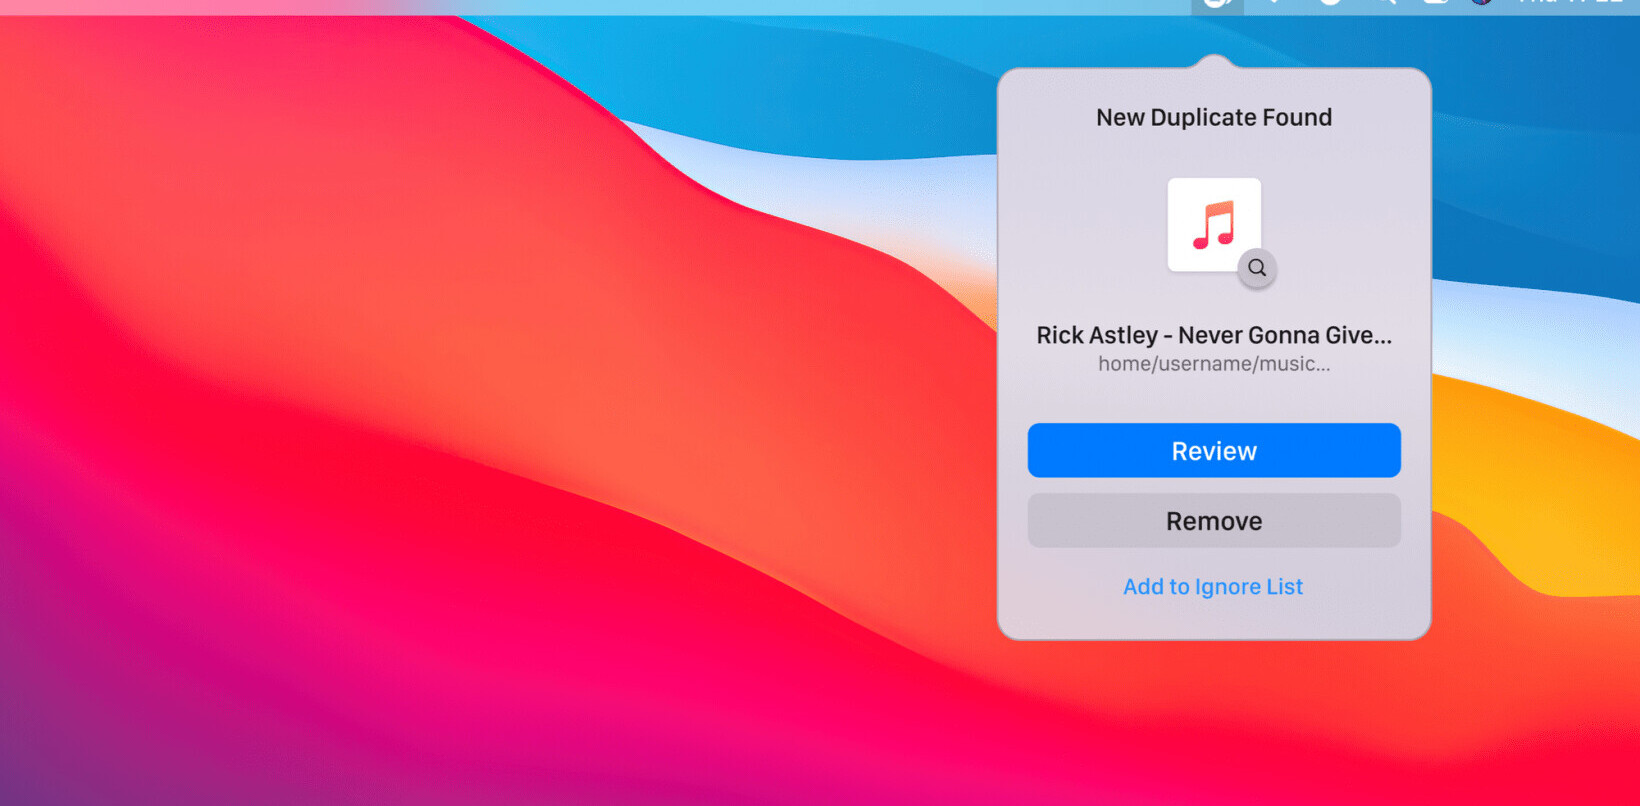Click the 'home/username/music...' file path
The image size is (1640, 806).
coord(1214,364)
